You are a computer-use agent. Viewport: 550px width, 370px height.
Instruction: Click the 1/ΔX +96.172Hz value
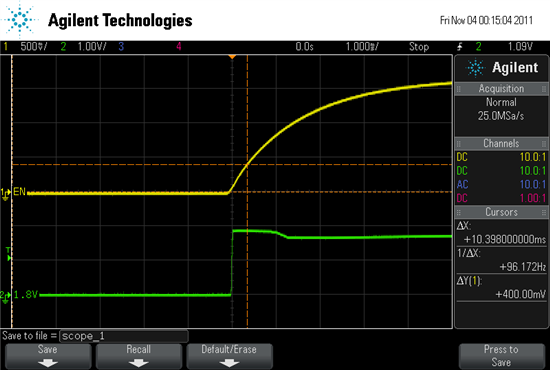coord(523,267)
